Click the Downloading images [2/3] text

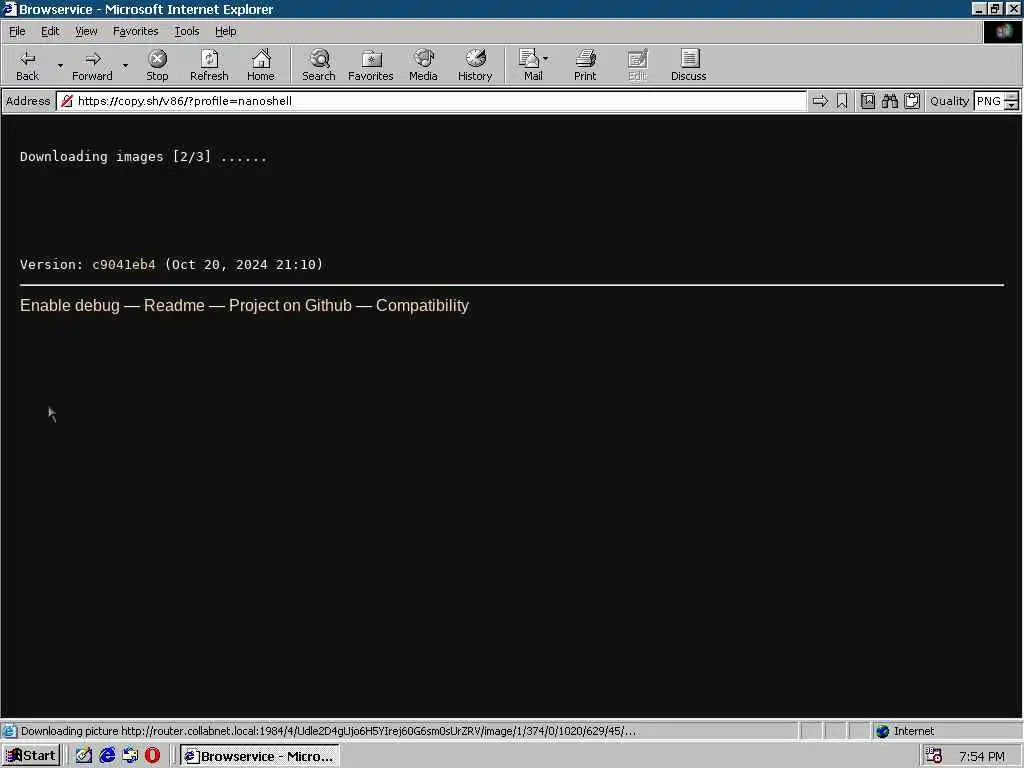143,157
